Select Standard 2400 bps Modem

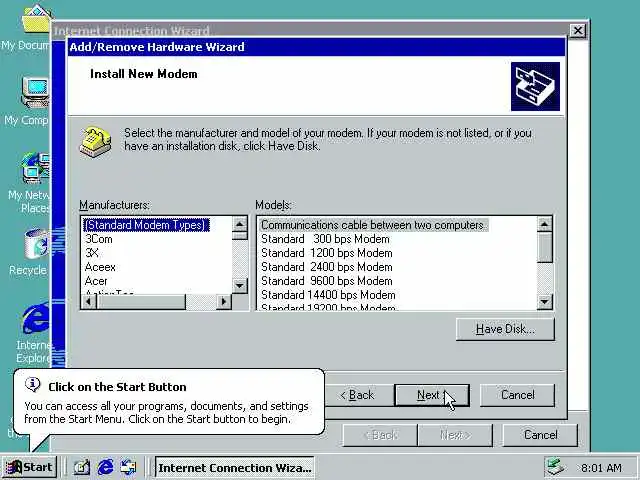(x=327, y=267)
